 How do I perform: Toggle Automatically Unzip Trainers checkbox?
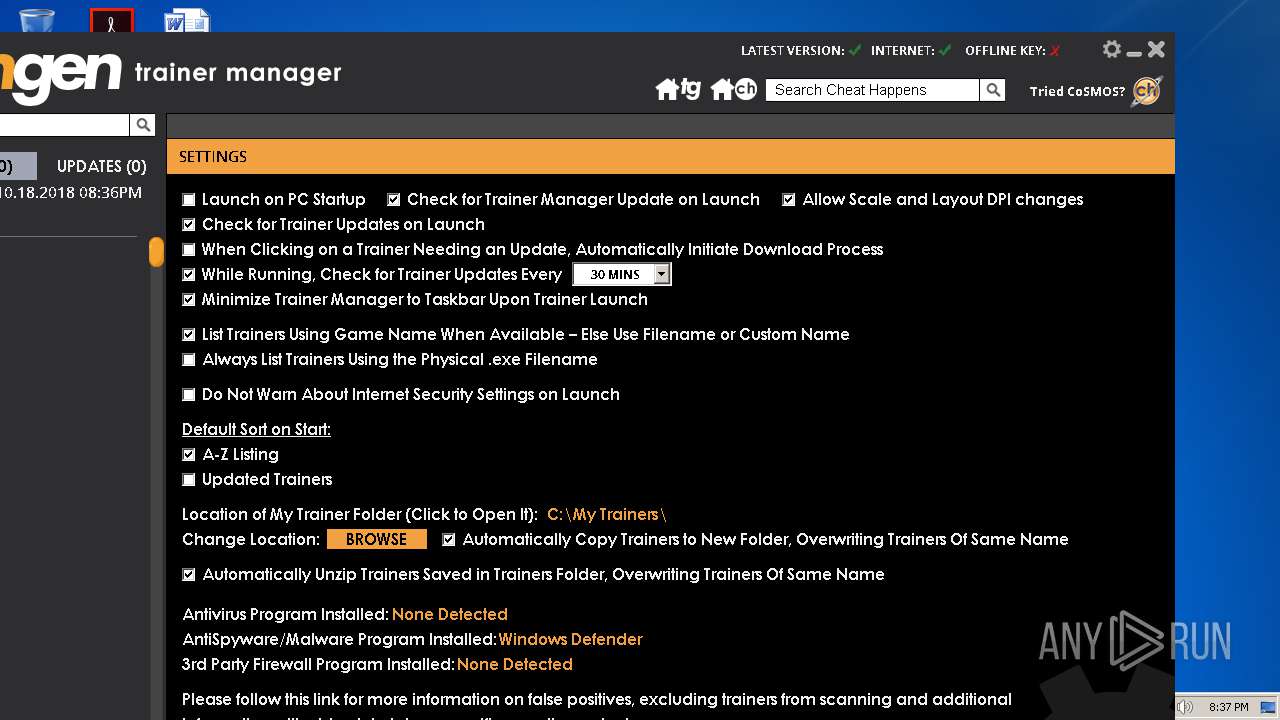(x=189, y=575)
